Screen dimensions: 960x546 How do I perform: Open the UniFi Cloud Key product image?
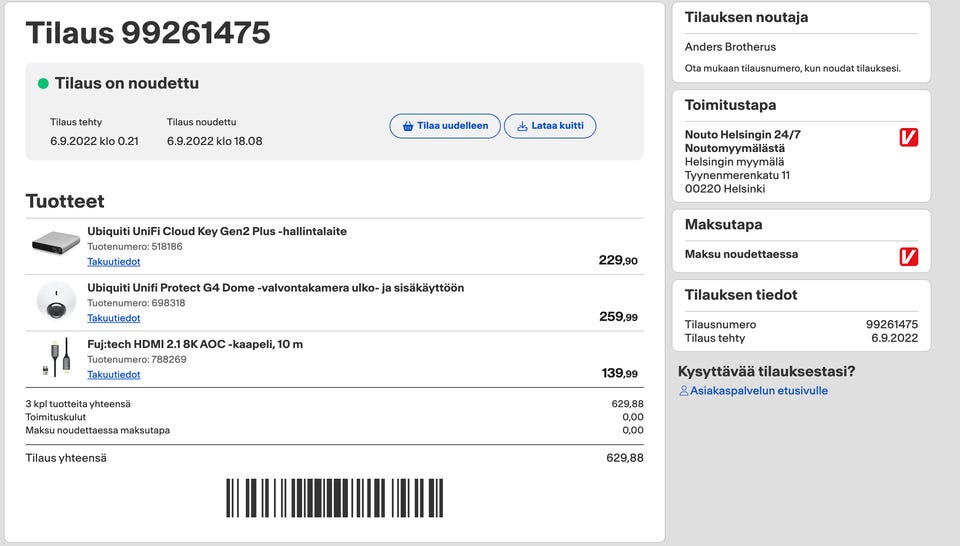pos(56,244)
